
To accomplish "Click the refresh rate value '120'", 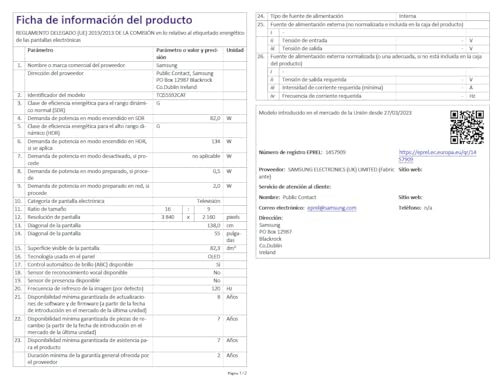I will [x=216, y=288].
